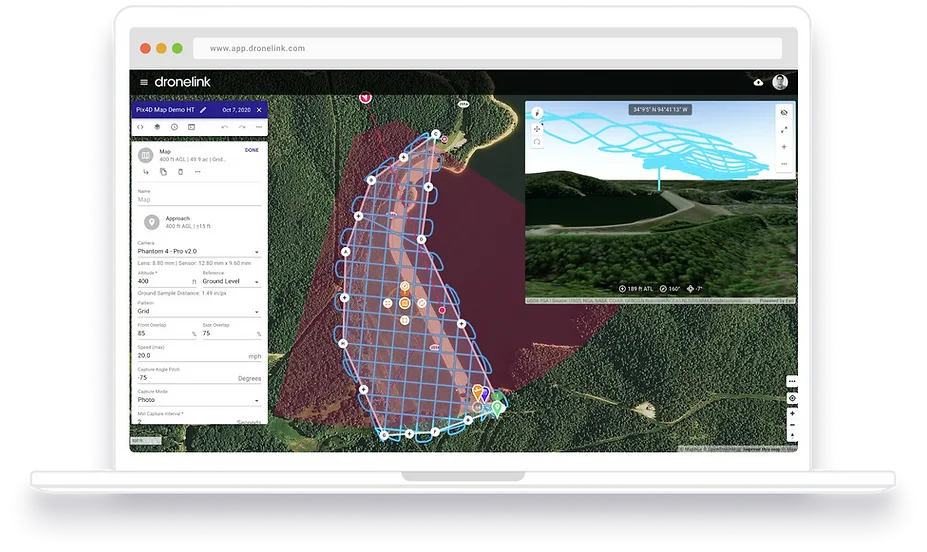
Task: Click the browser address bar
Action: (x=487, y=48)
